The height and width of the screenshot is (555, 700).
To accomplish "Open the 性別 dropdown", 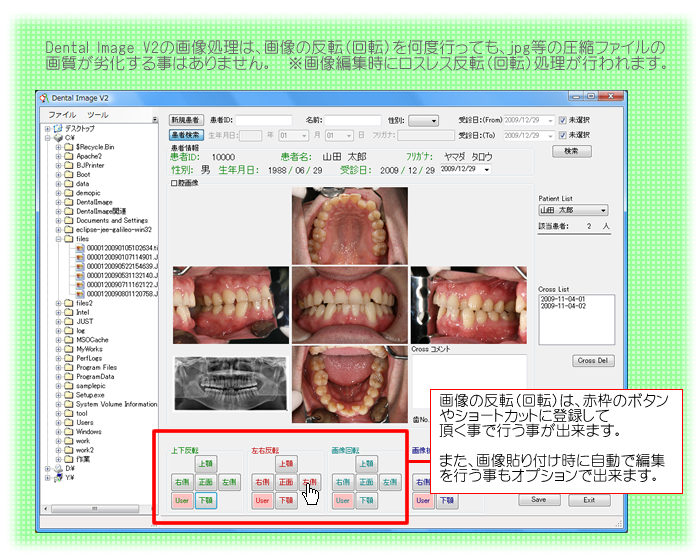I will [424, 121].
